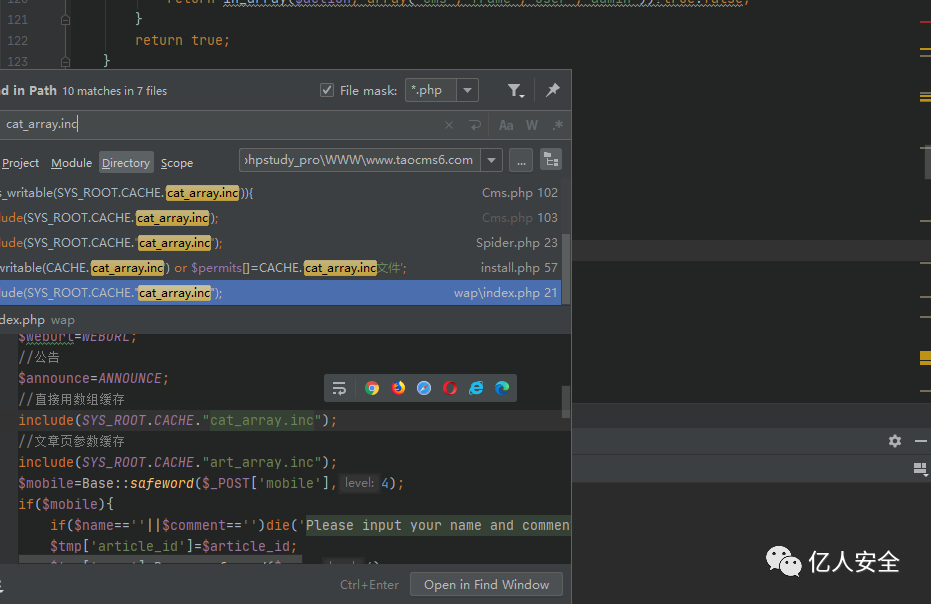The image size is (931, 604).
Task: Fold code block at line 123 gutter
Action: coord(65,61)
